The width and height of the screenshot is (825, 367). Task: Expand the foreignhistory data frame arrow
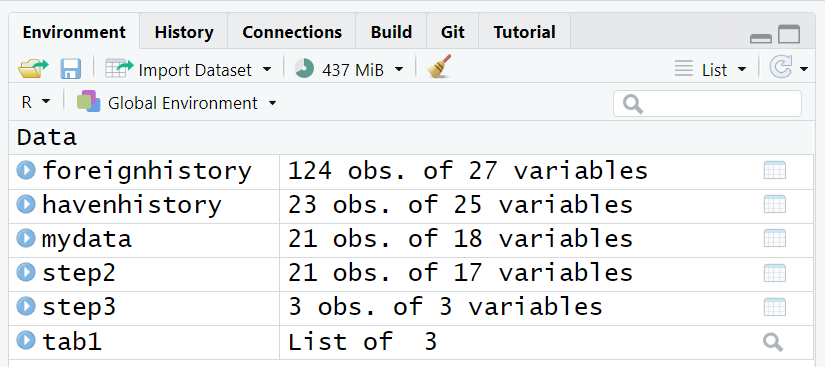pyautogui.click(x=26, y=170)
